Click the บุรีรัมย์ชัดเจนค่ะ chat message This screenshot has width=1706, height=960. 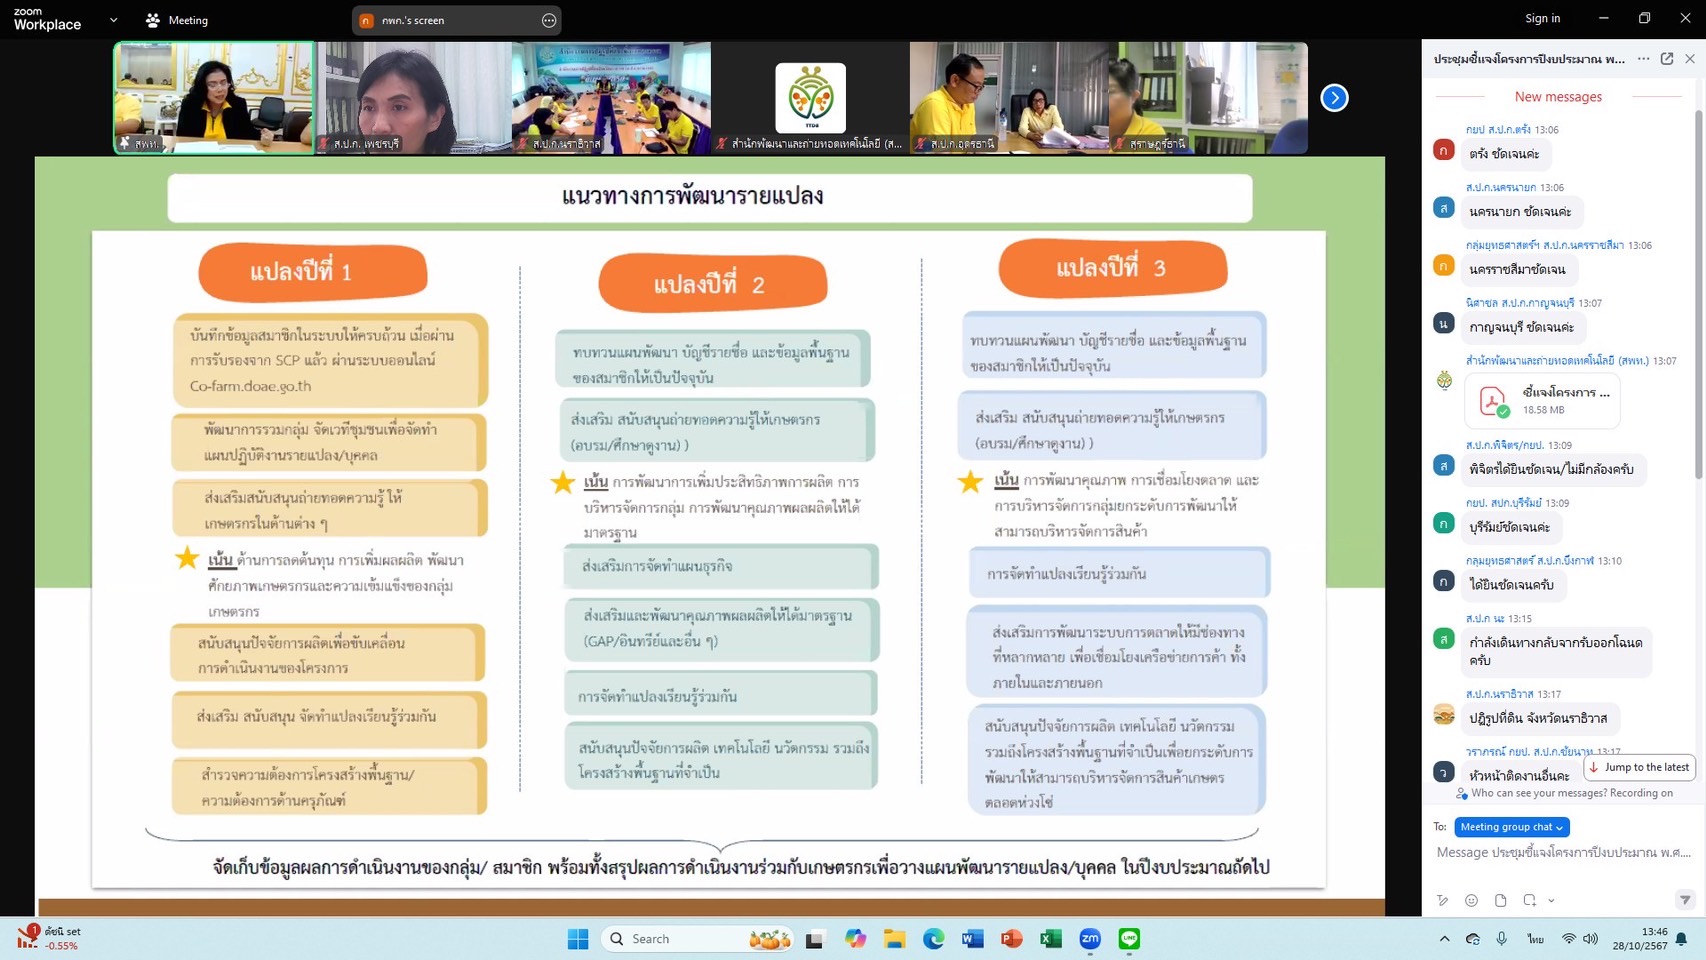1509,527
